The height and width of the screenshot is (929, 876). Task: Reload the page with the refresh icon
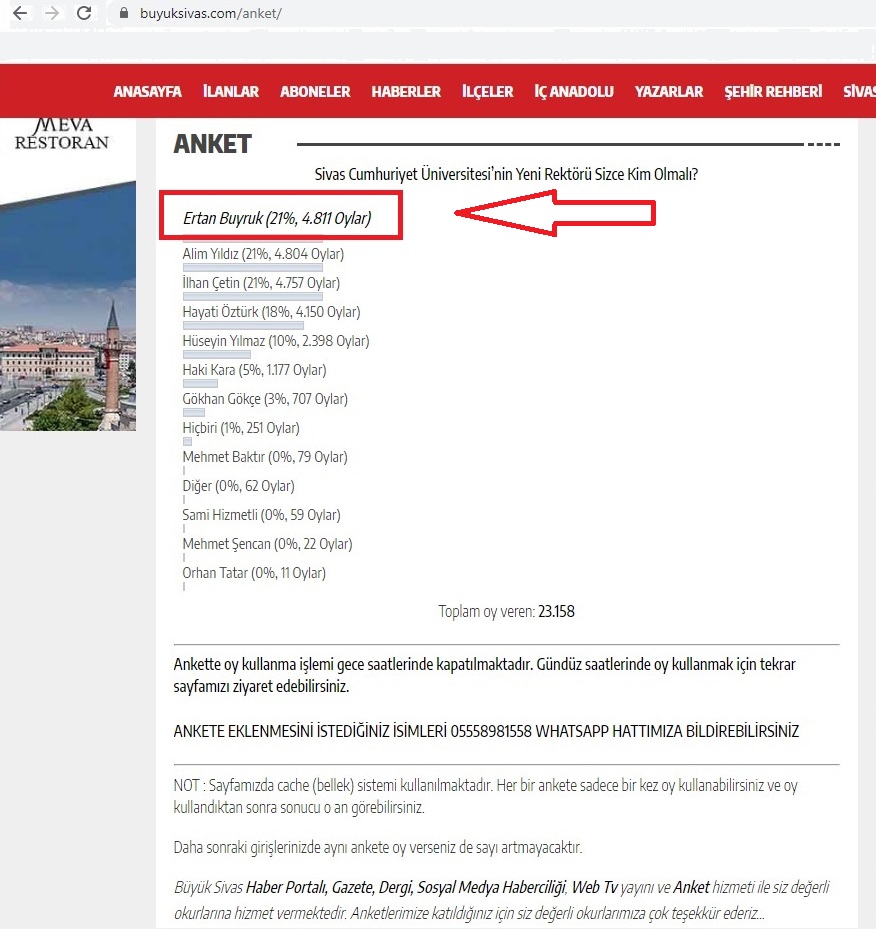(x=84, y=14)
